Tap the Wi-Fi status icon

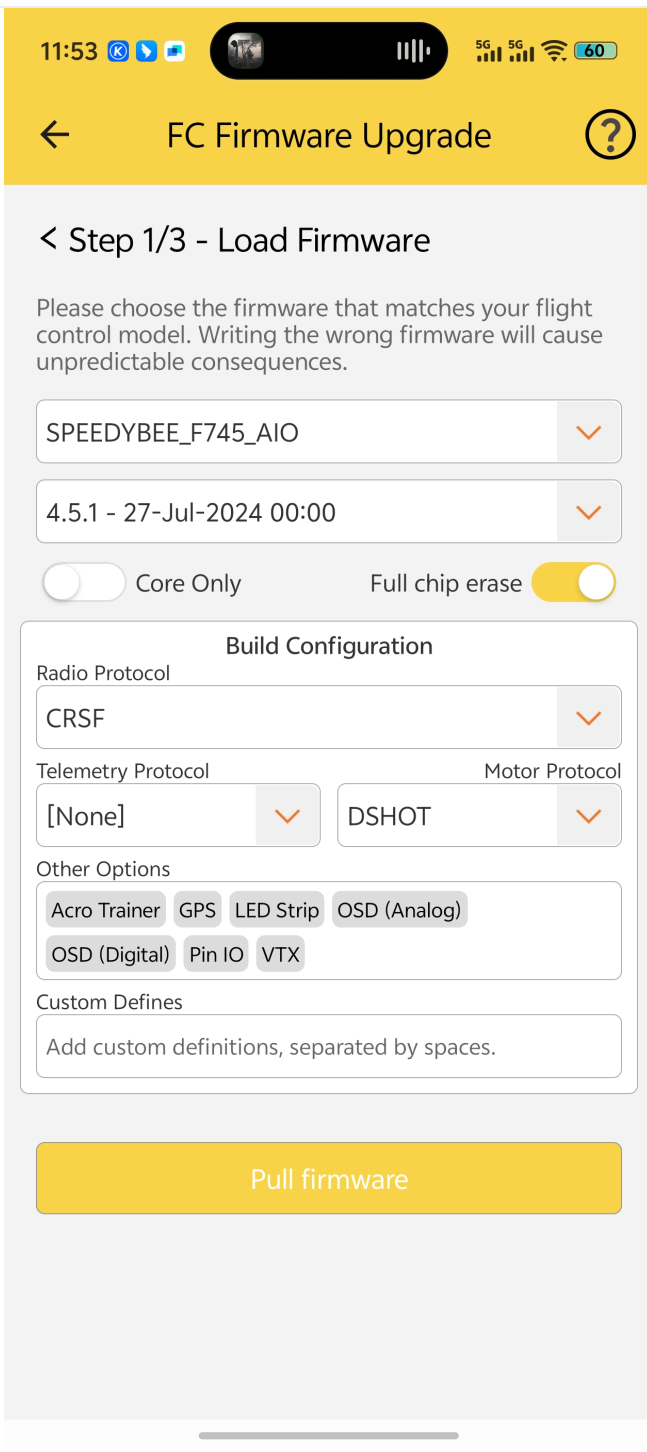click(x=553, y=50)
